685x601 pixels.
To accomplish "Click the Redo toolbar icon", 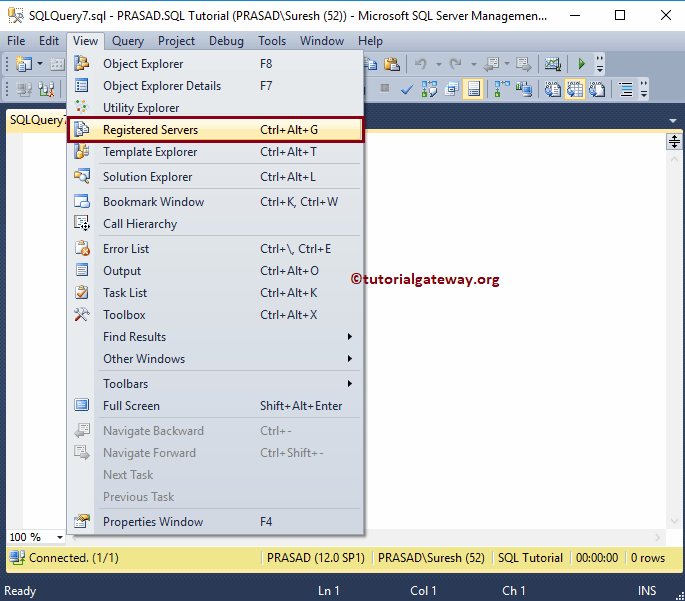I will tap(456, 64).
